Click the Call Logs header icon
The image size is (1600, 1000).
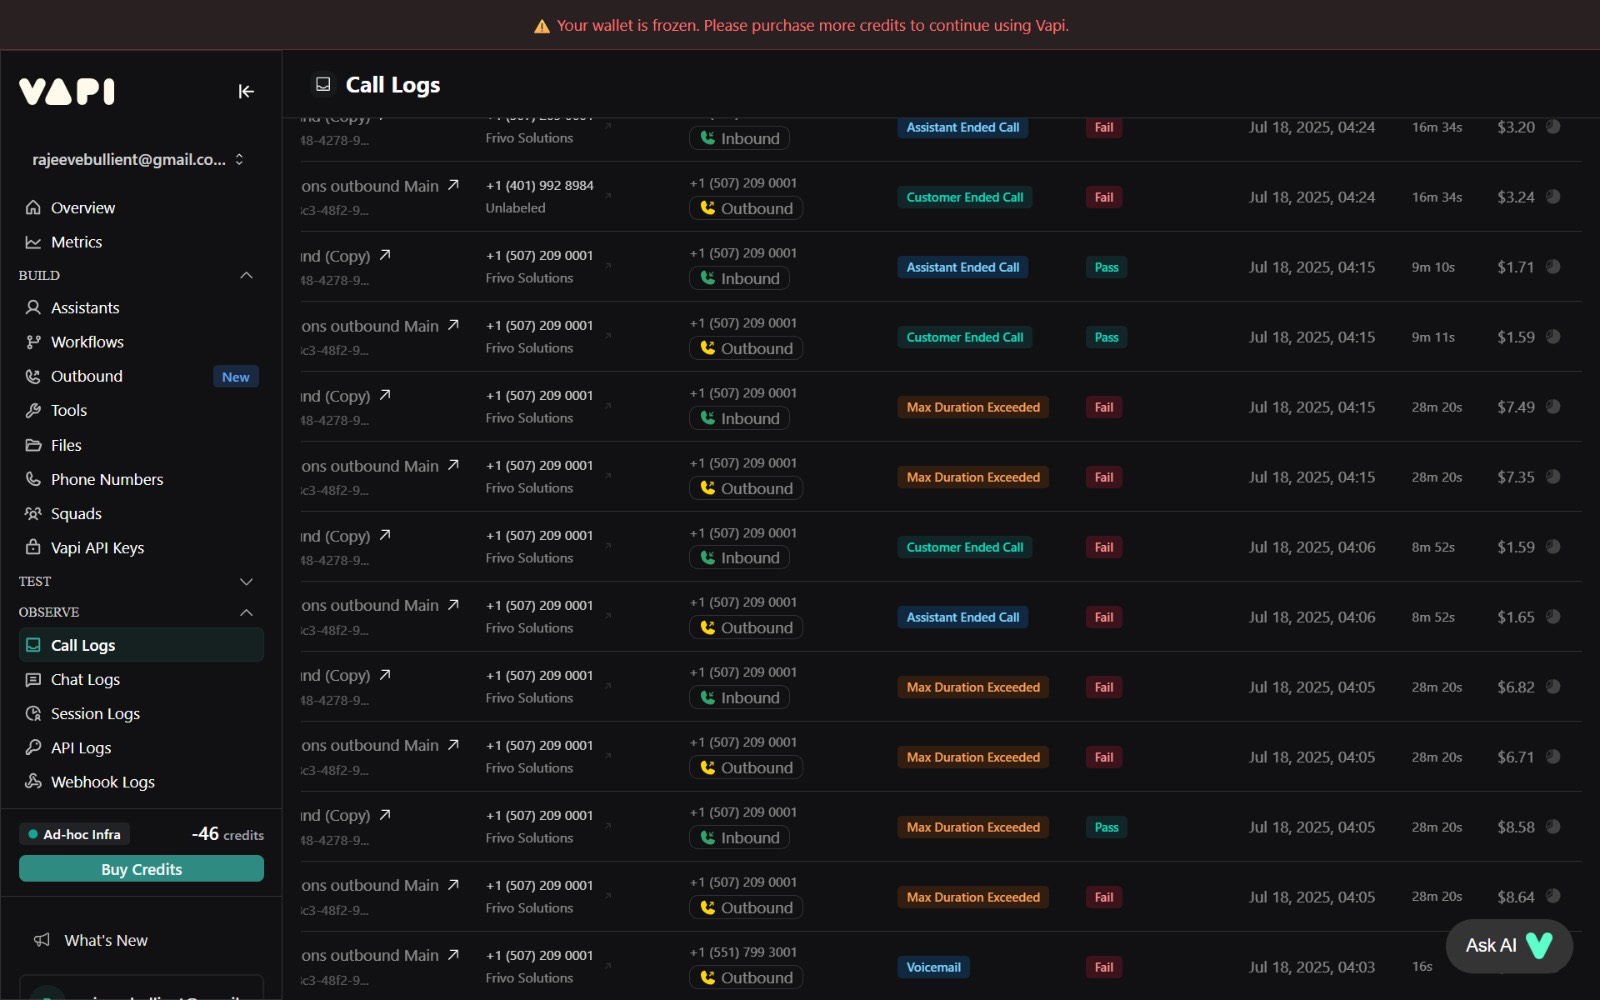pos(323,85)
